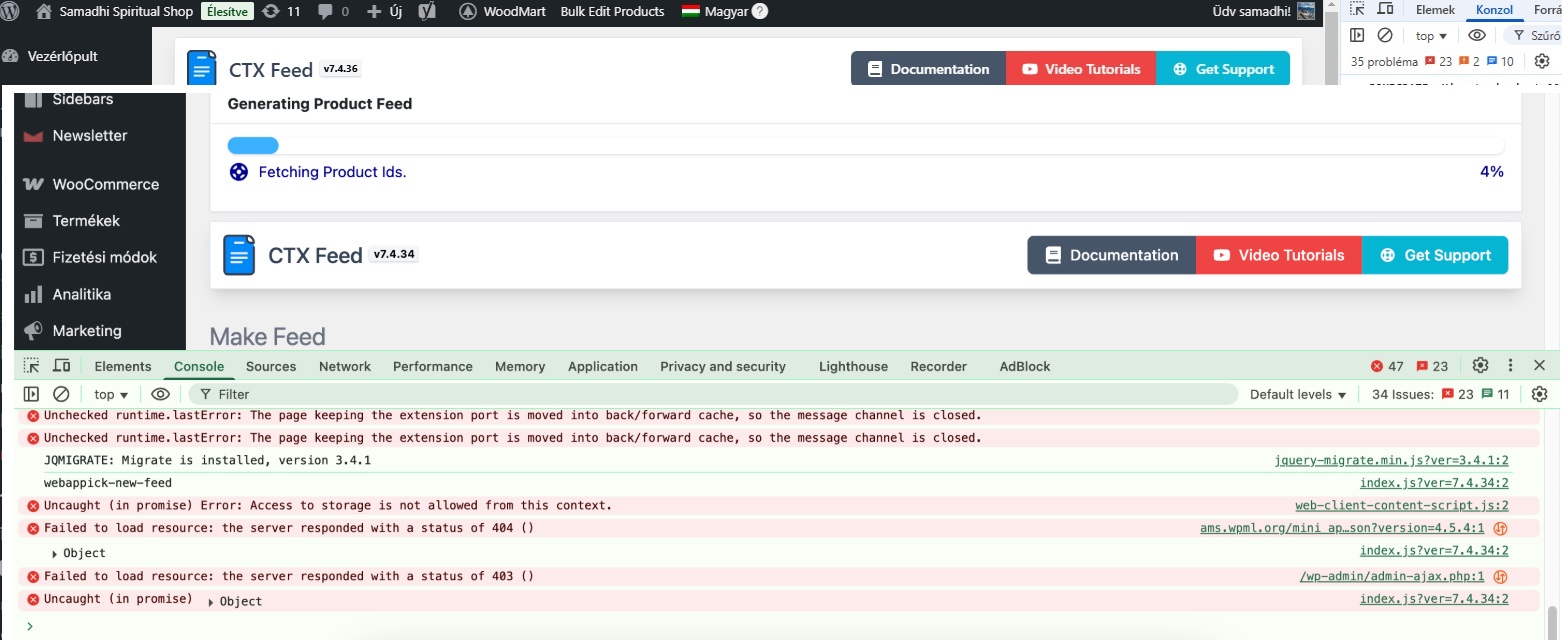Switch to the Network tab
Viewport: 1562px width, 640px height.
click(x=345, y=366)
